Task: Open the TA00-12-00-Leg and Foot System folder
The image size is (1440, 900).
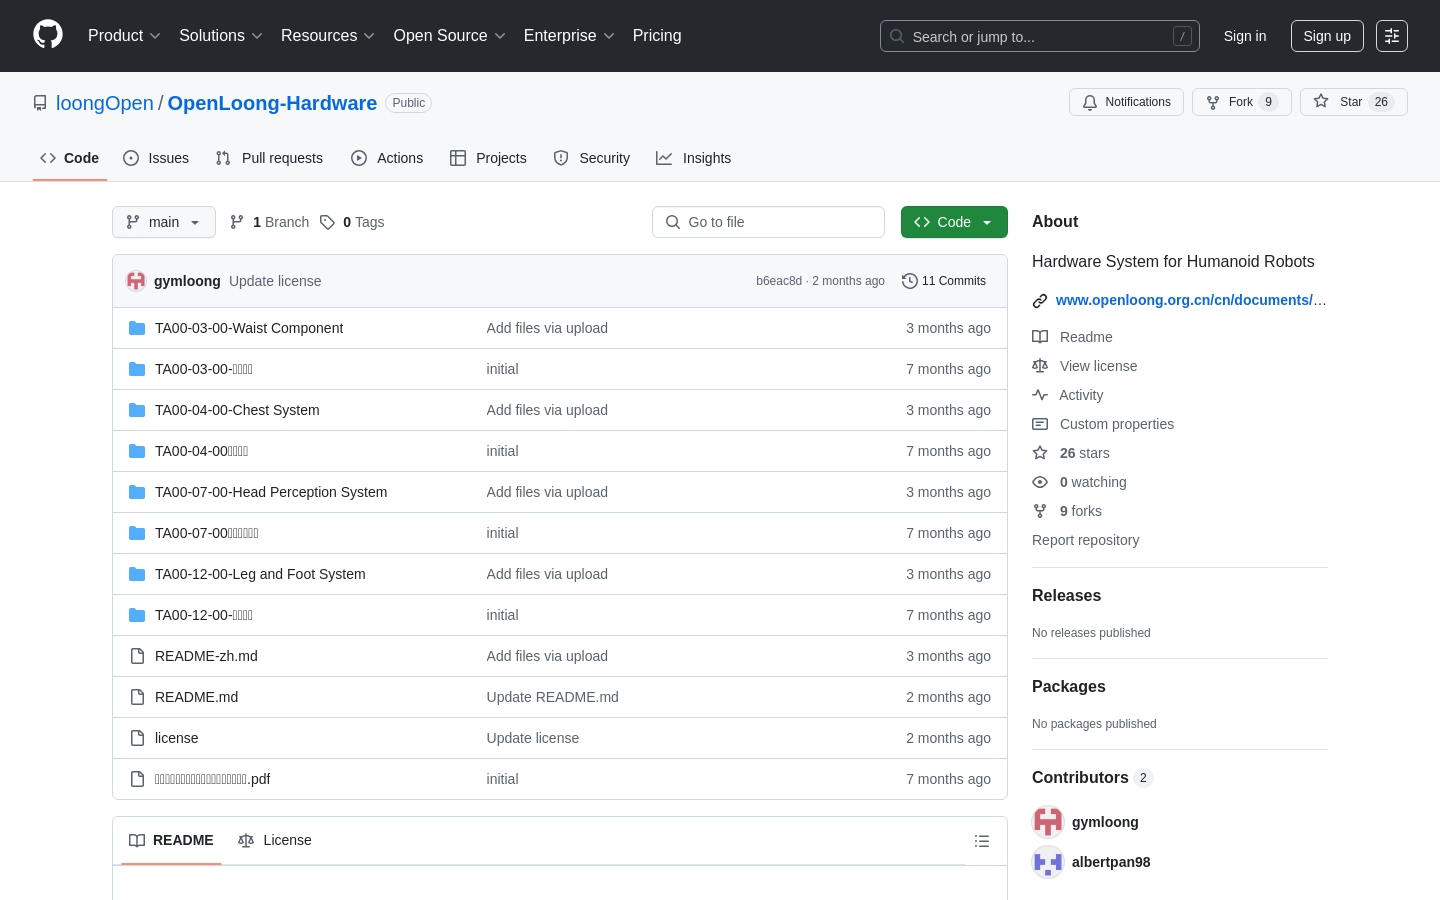Action: click(260, 574)
